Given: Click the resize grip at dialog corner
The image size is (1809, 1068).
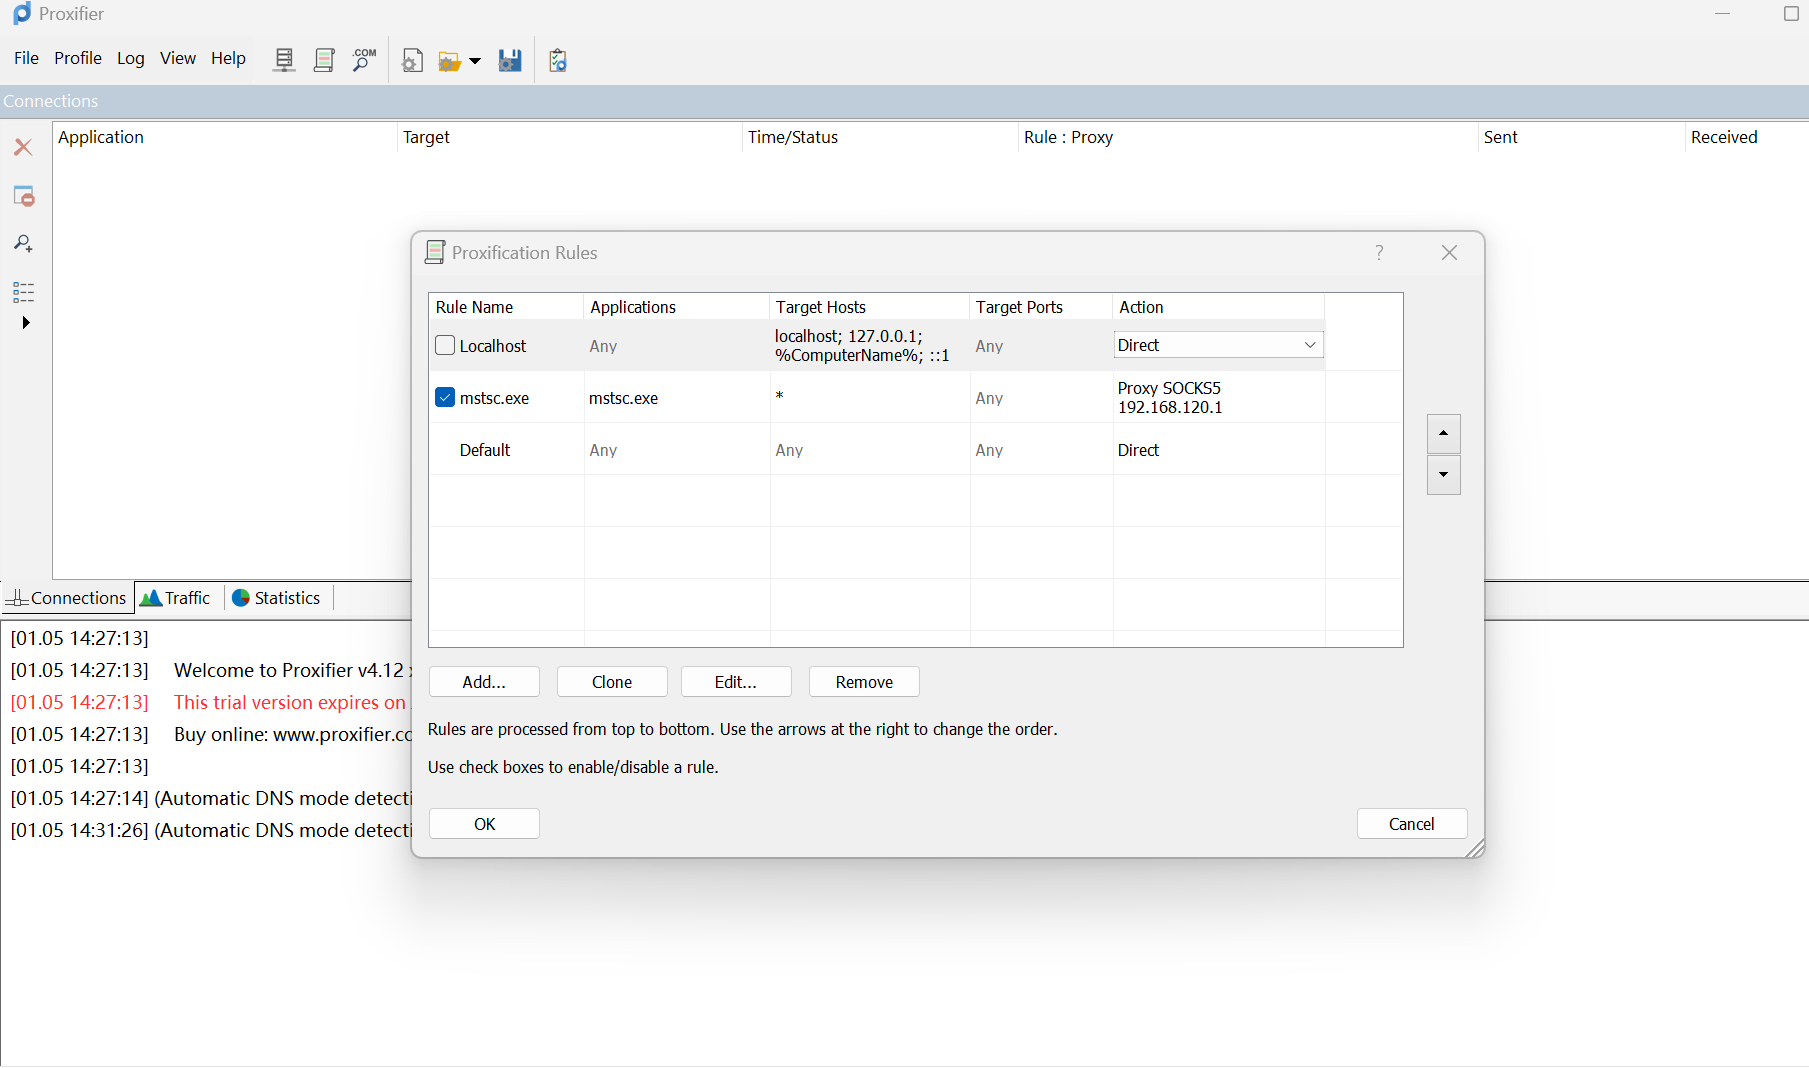Looking at the screenshot, I should (1475, 848).
